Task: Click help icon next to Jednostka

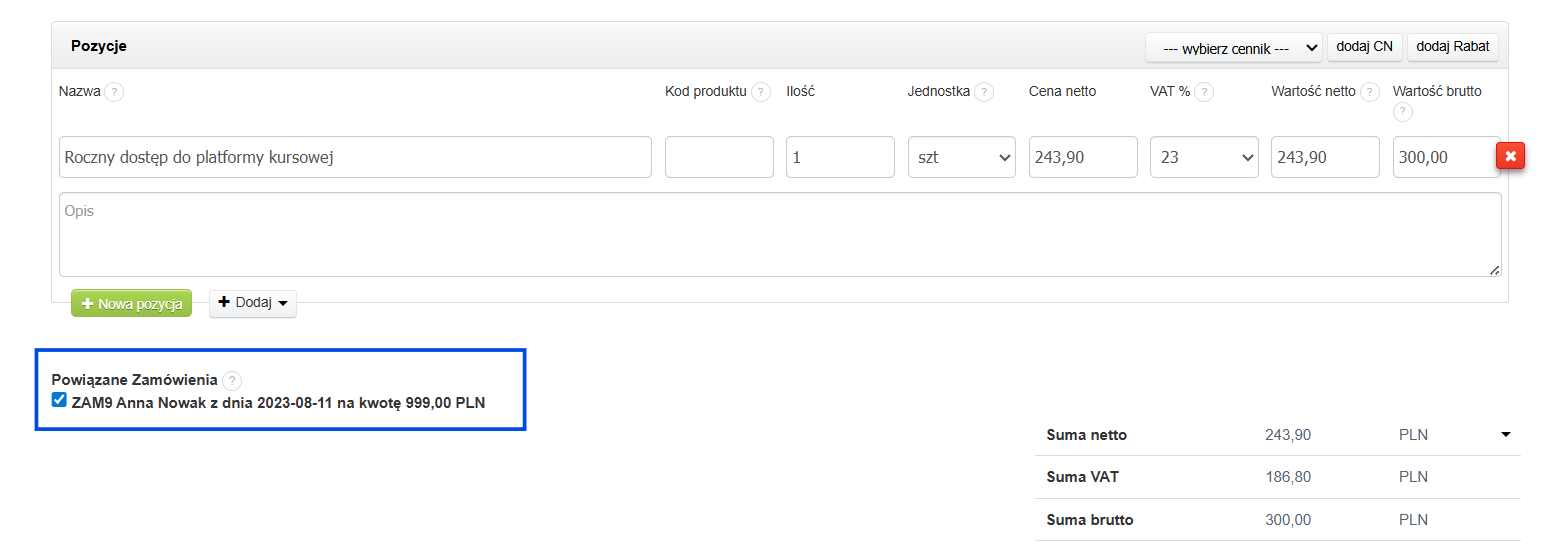Action: coord(984,92)
